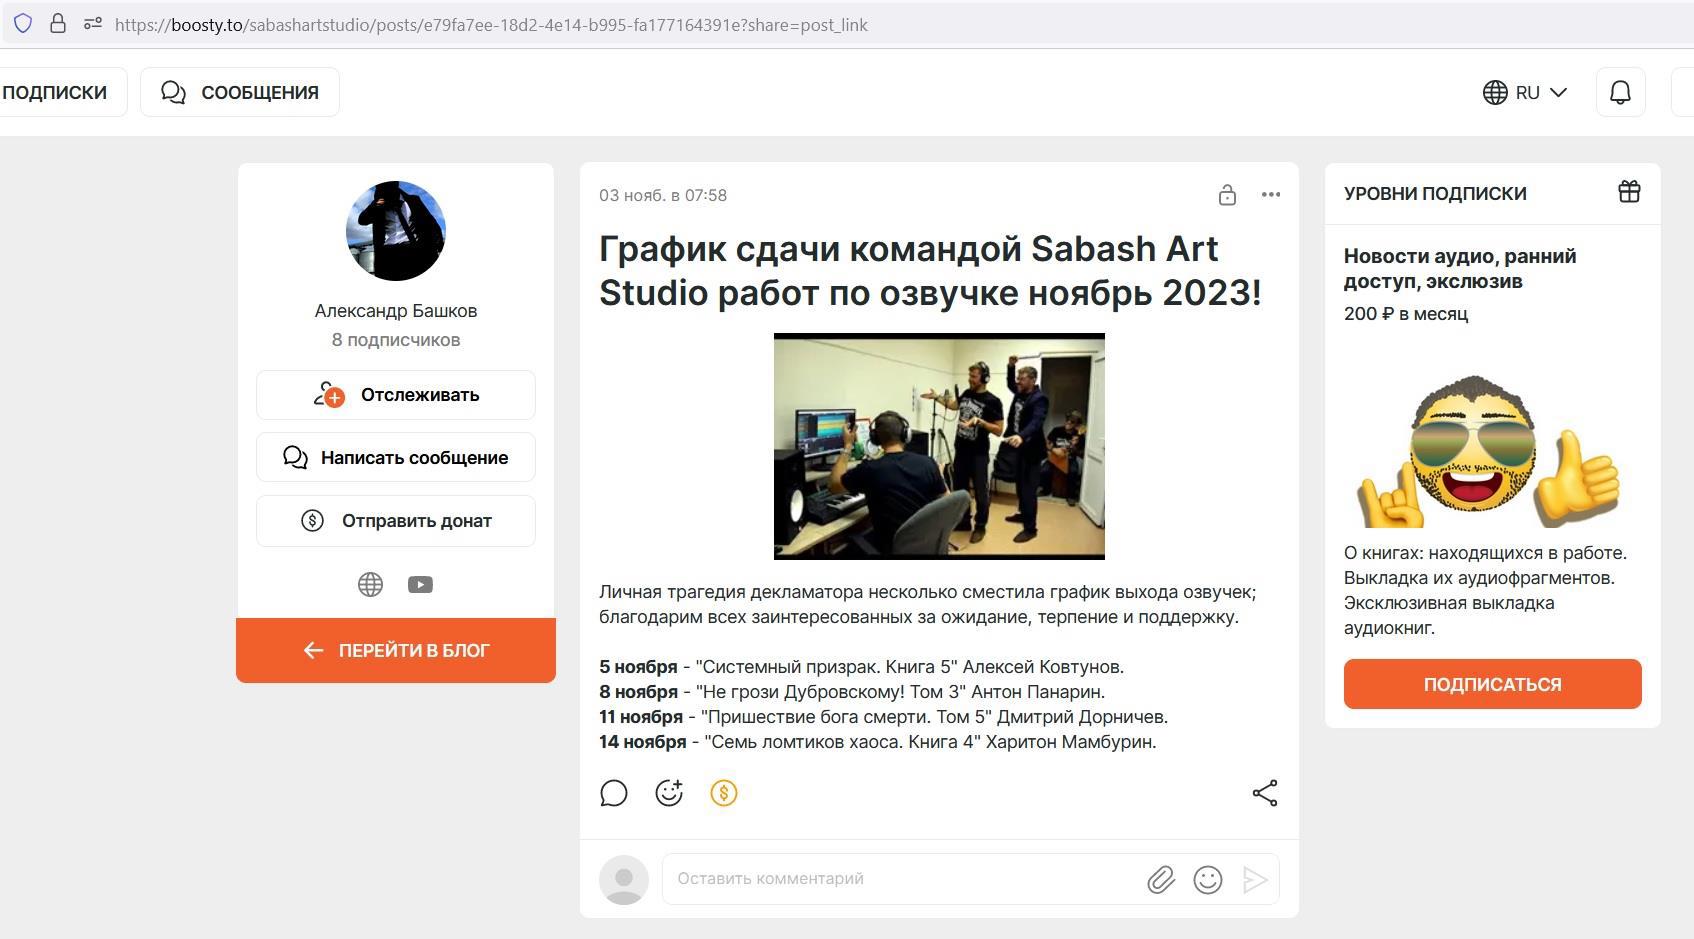This screenshot has height=939, width=1694.
Task: Open the emoji picker in comment box
Action: click(1208, 880)
